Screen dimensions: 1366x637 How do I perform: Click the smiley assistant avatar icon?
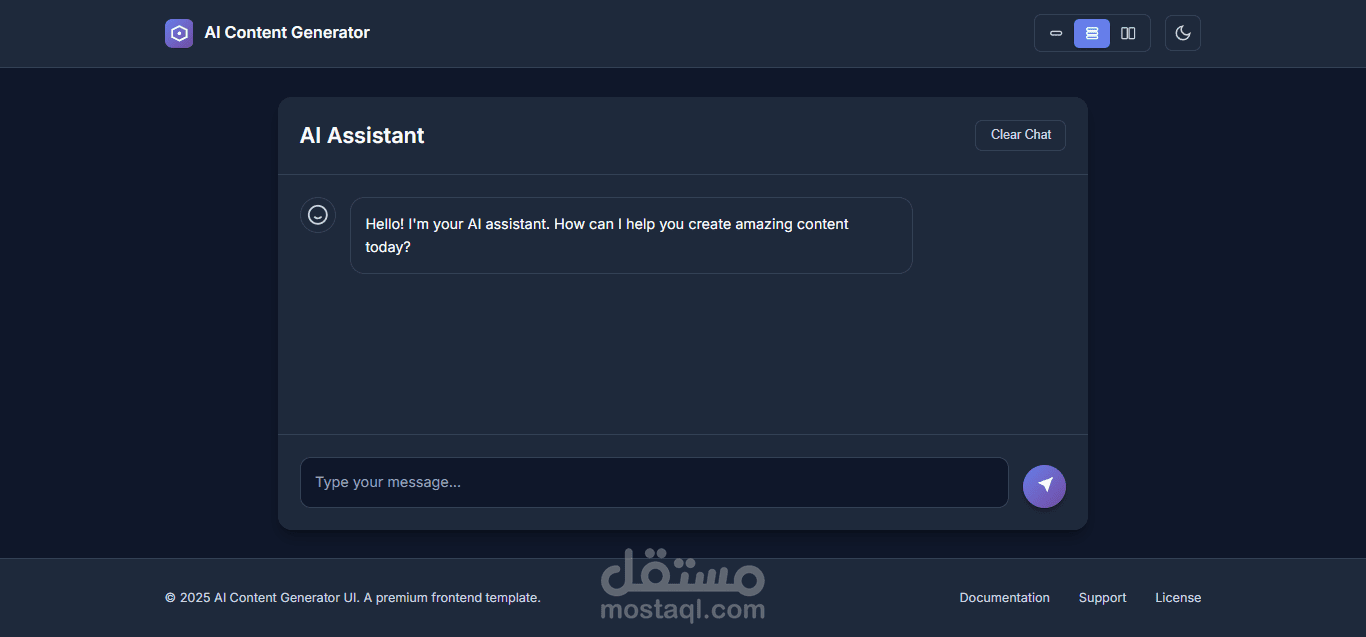pyautogui.click(x=318, y=215)
